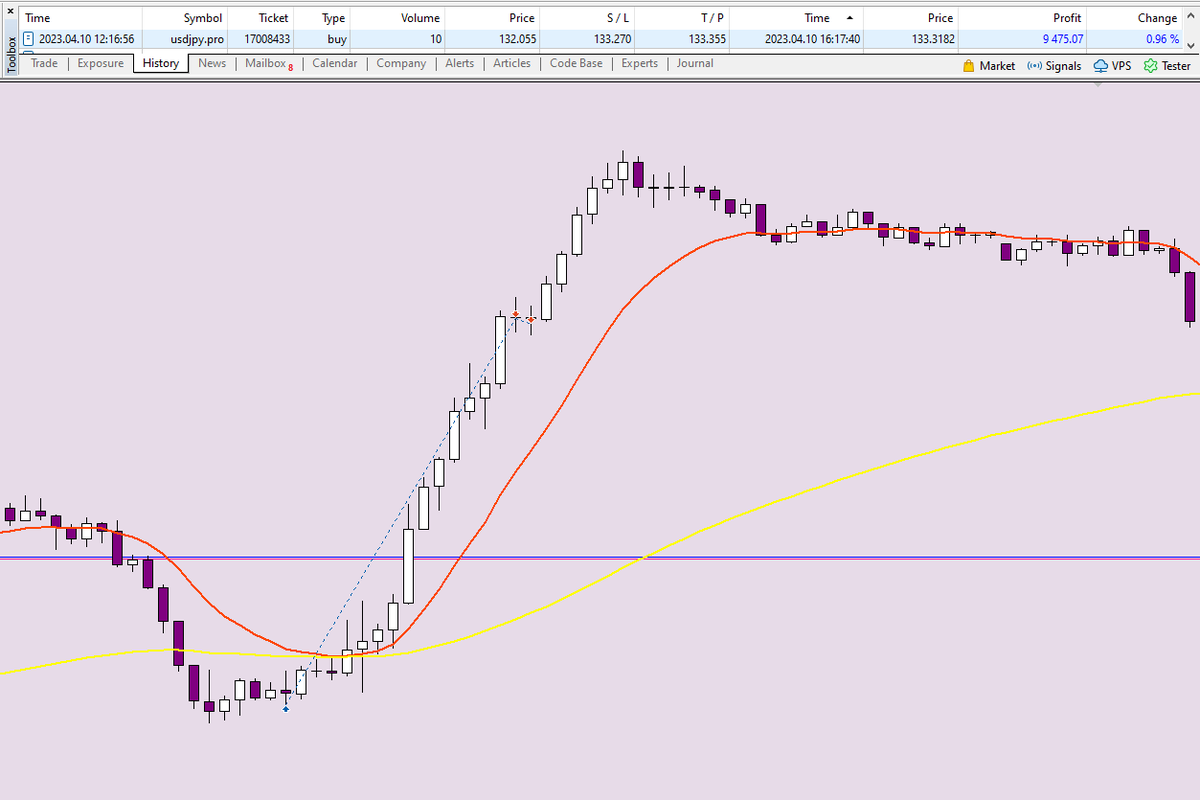Select the open time 2023.04.10 12:16:56 cell
Screen dimensions: 1200x800
click(x=87, y=39)
